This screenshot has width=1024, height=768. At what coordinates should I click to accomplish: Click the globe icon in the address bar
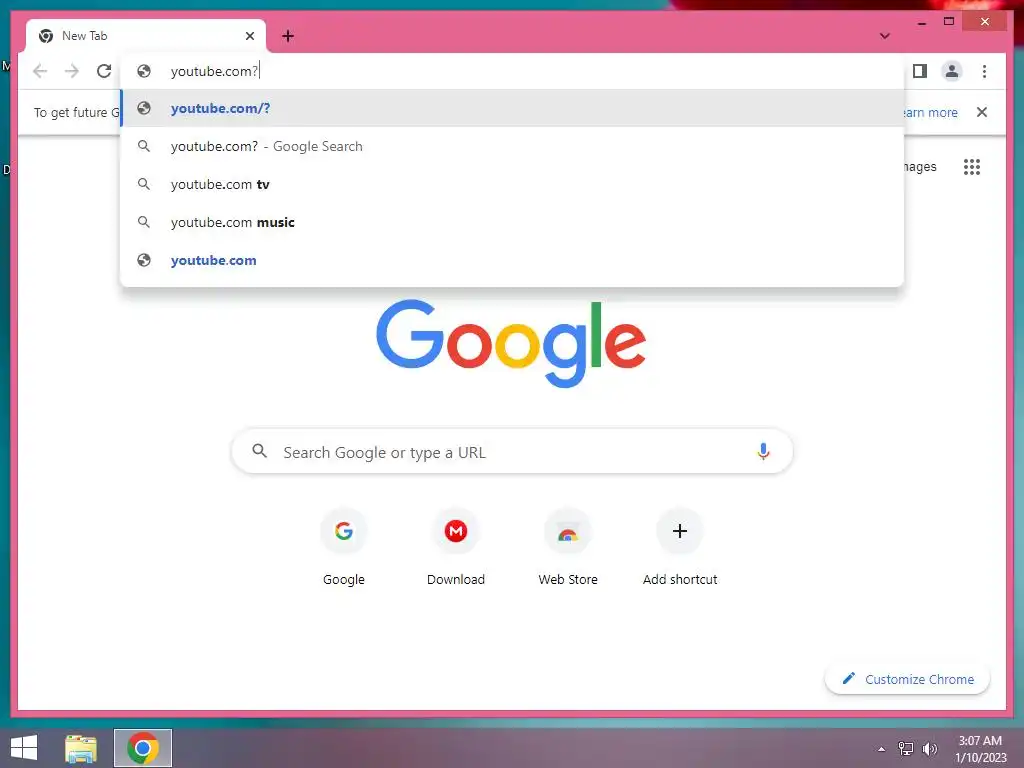pos(144,71)
